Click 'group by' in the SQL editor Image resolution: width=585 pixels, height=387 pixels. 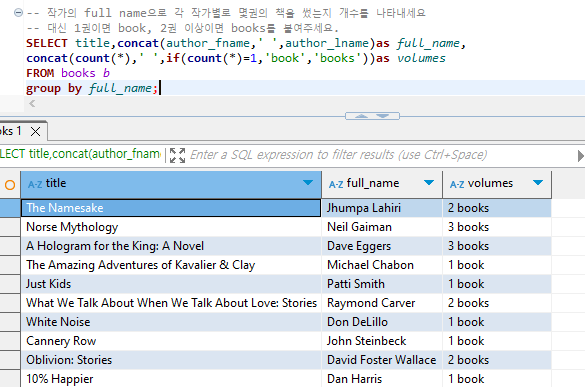coord(54,88)
